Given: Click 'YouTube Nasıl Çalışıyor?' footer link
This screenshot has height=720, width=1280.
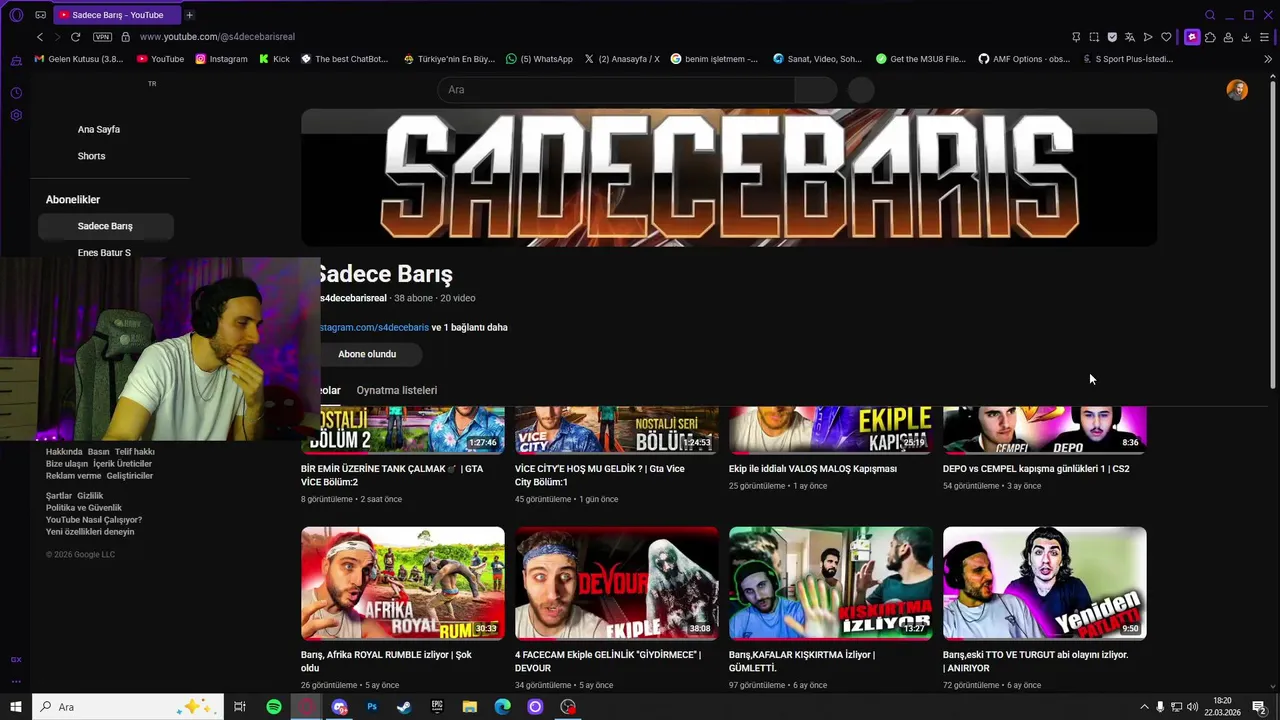Looking at the screenshot, I should (x=94, y=520).
